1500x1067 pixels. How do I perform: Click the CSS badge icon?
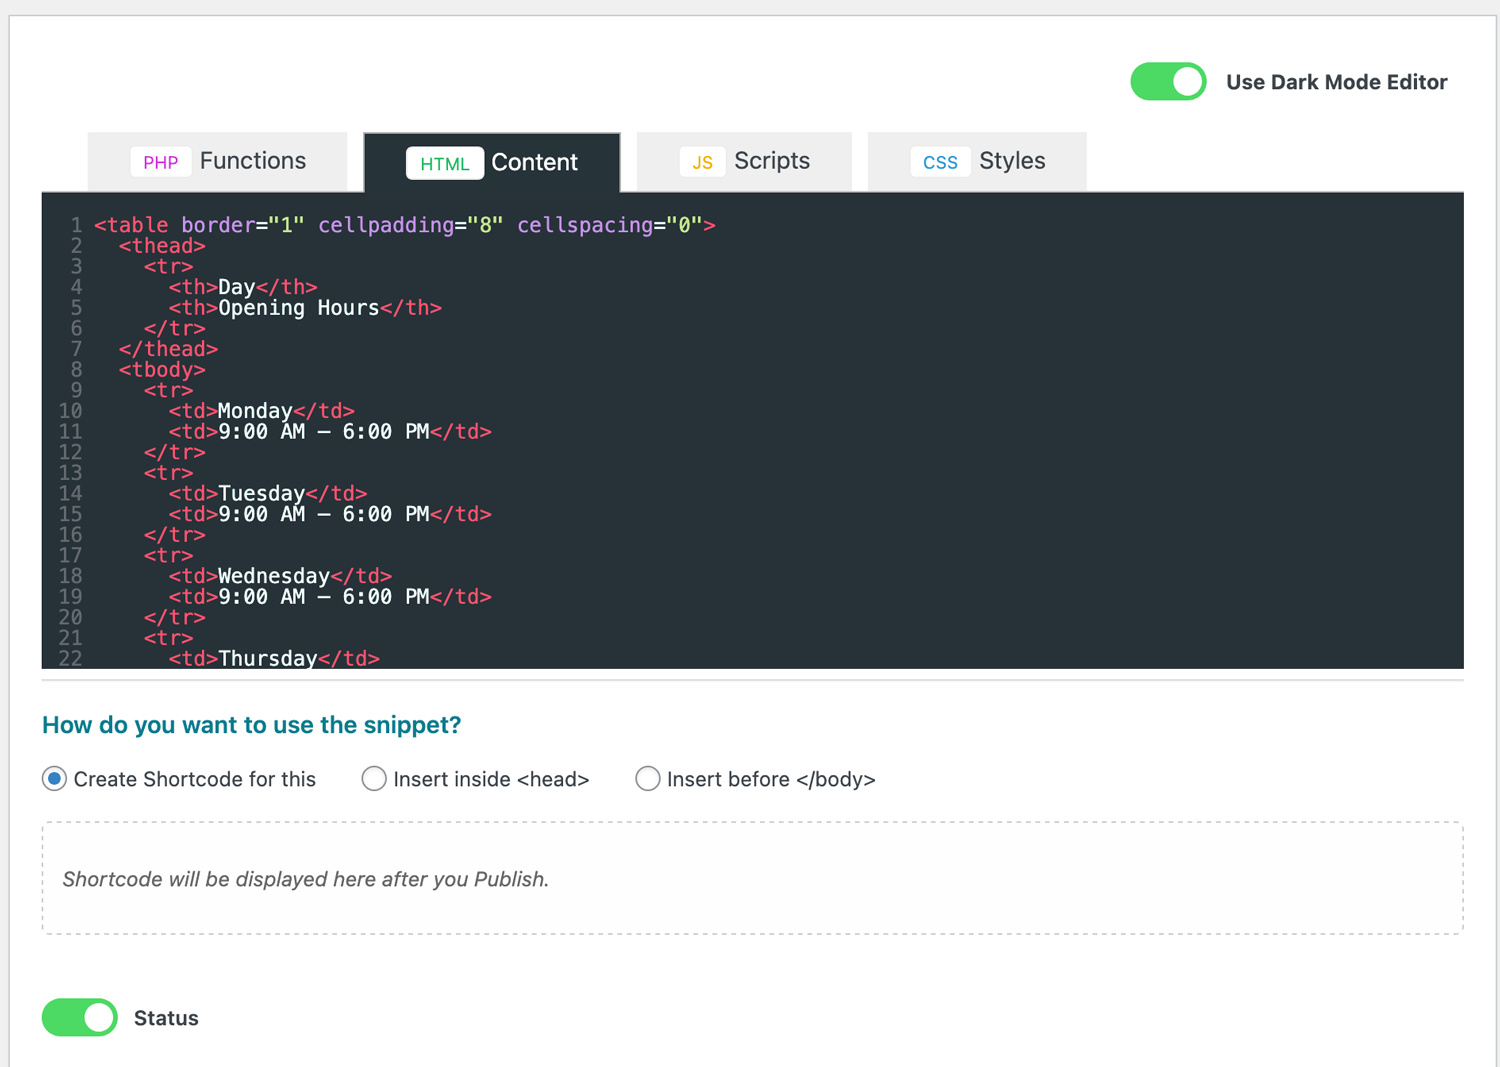(940, 162)
